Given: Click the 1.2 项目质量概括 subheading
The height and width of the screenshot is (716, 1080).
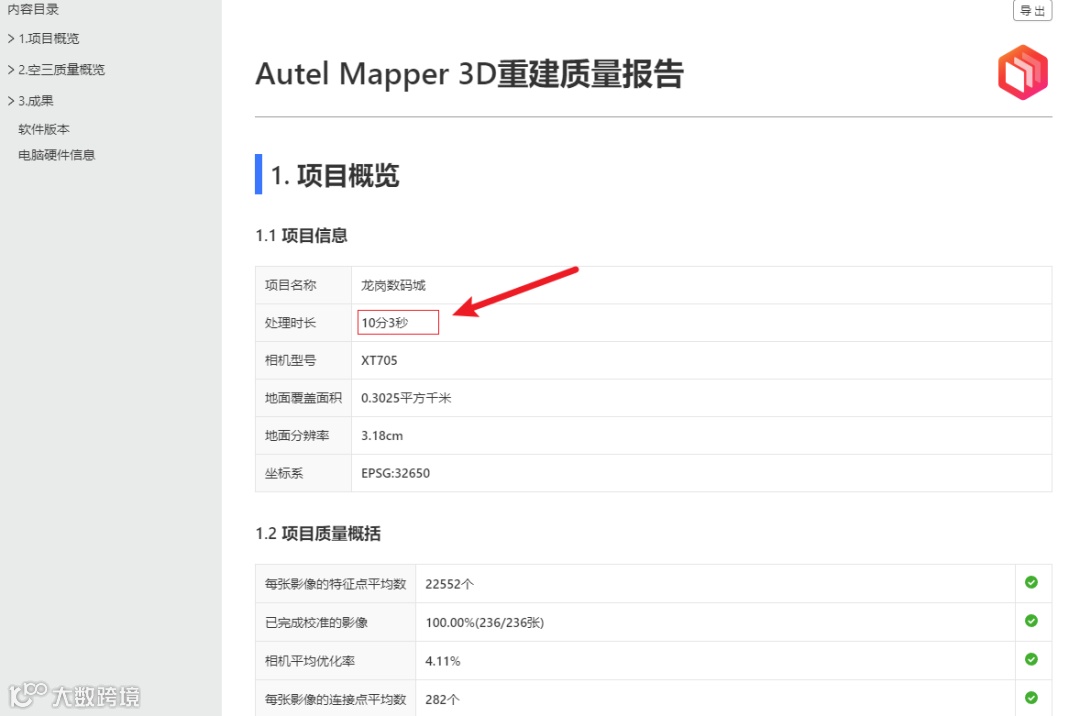Looking at the screenshot, I should click(x=318, y=534).
